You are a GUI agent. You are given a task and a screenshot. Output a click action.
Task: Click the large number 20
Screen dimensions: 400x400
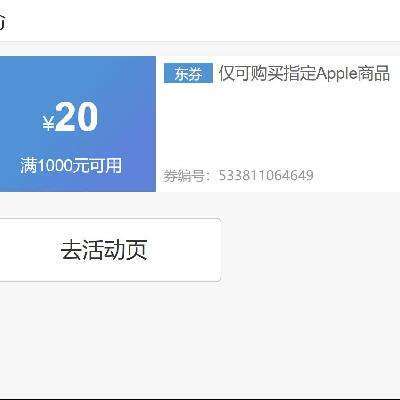[77, 117]
